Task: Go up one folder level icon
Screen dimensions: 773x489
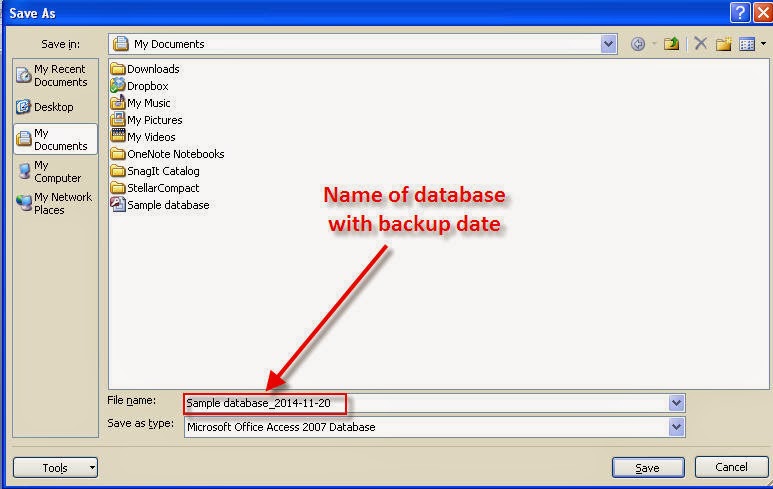Action: pos(671,44)
